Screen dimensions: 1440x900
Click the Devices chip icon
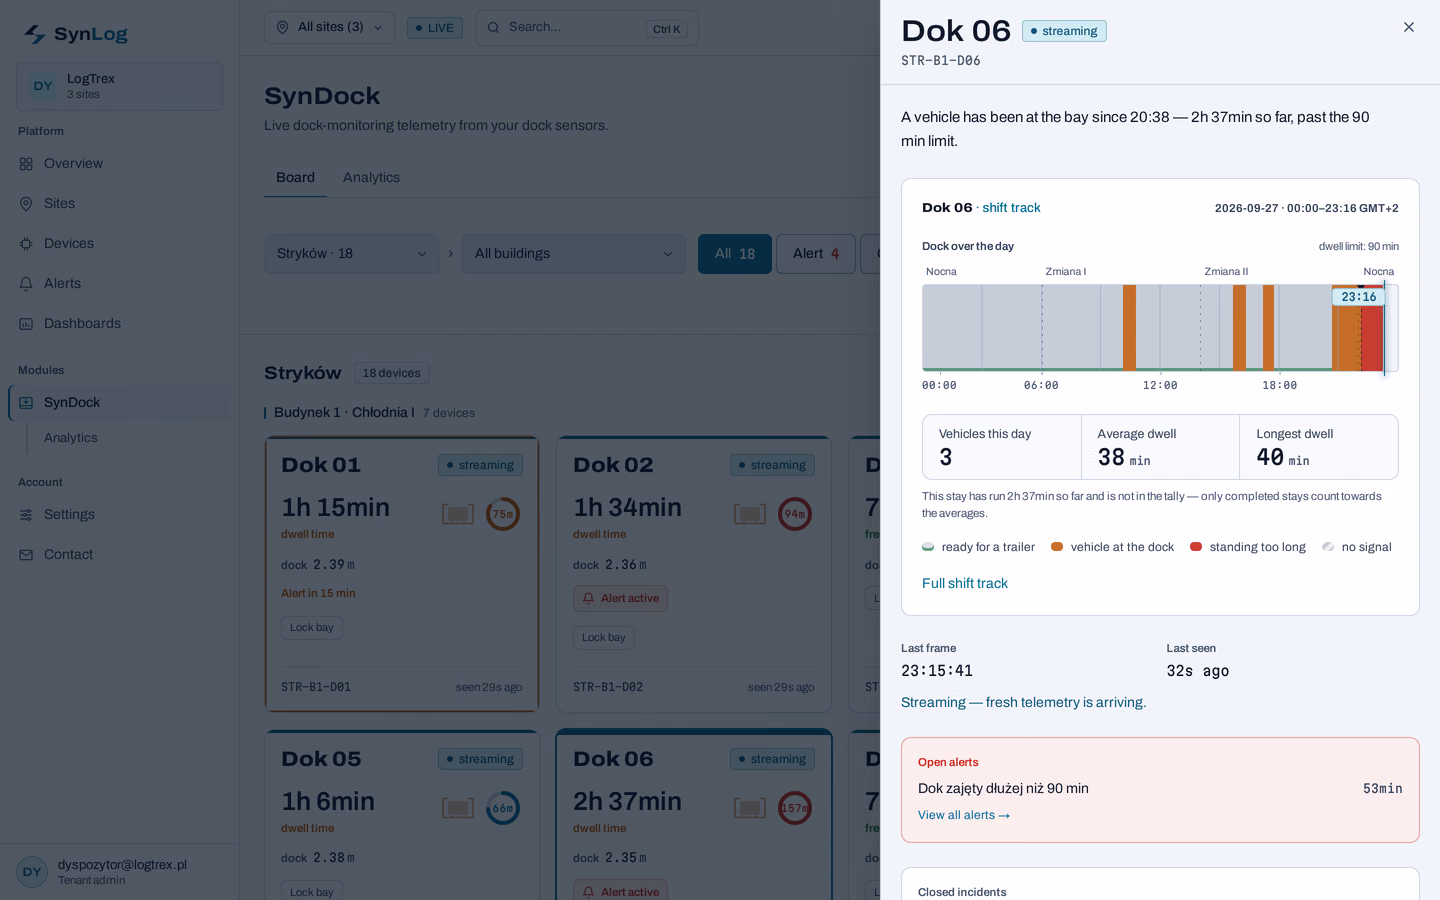pos(26,244)
